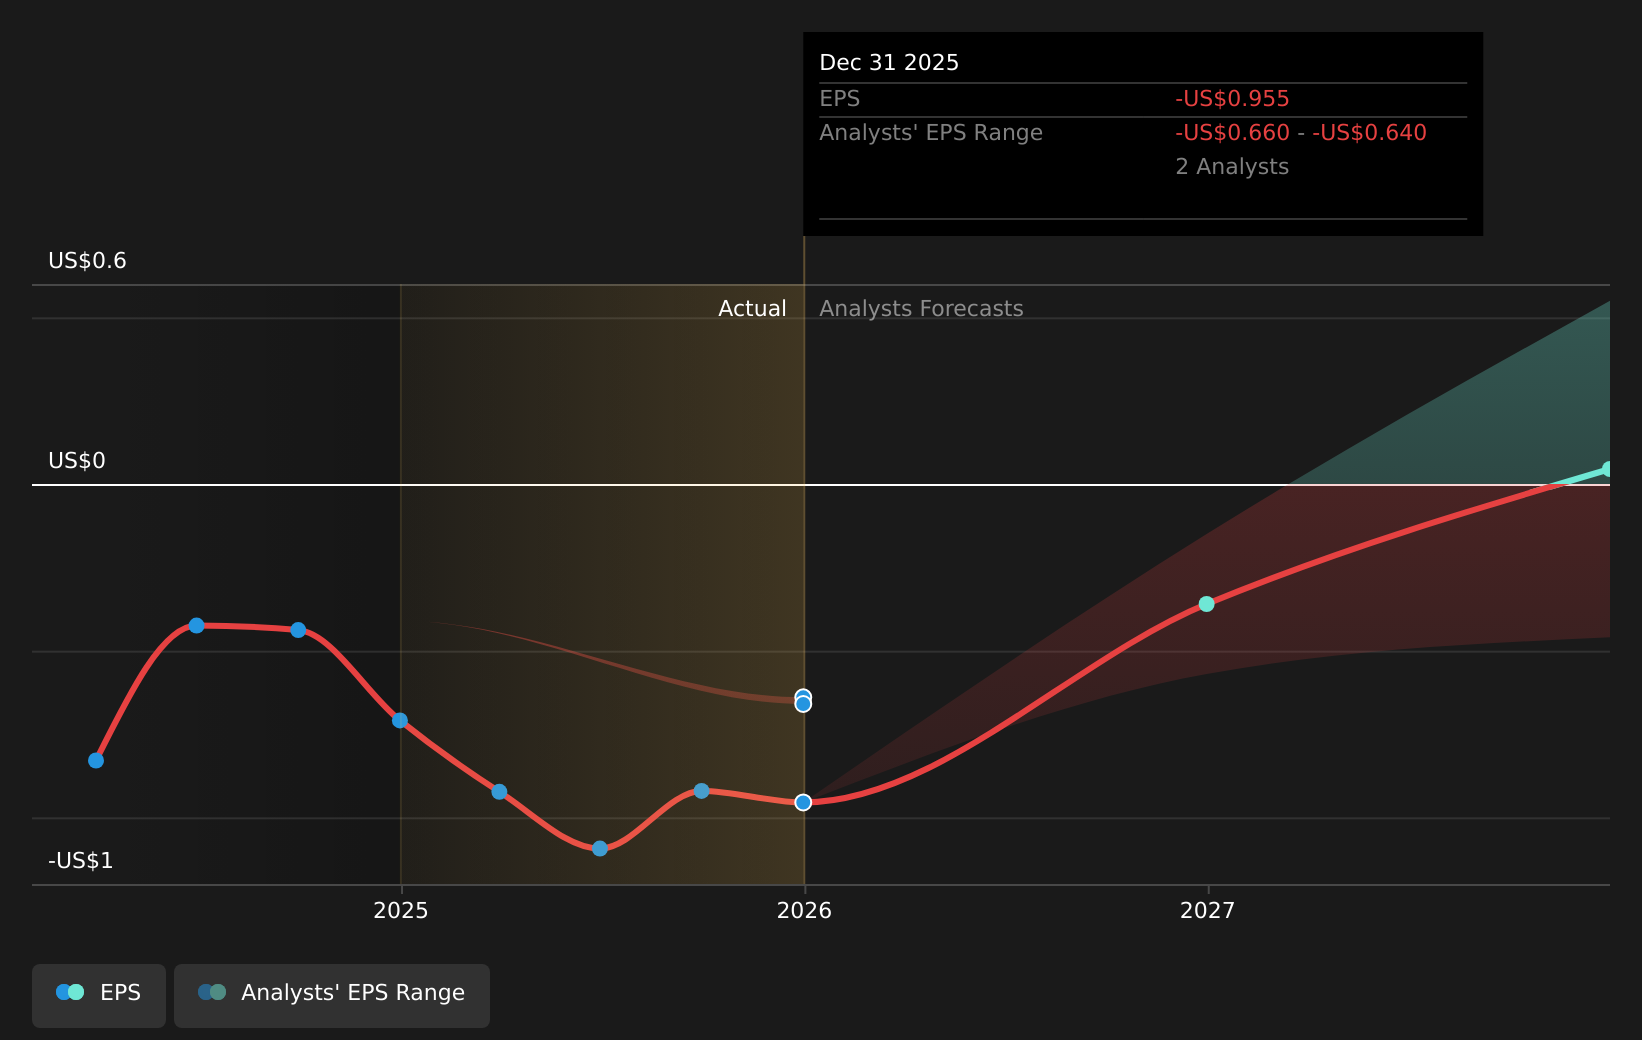Toggle the EPS legend button
This screenshot has height=1040, width=1642.
coord(99,995)
